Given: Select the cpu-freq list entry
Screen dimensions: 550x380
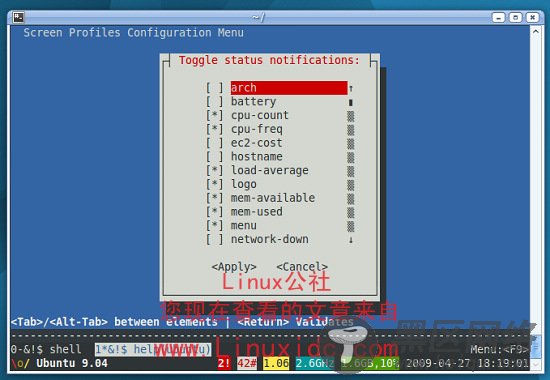Looking at the screenshot, I should pos(256,129).
